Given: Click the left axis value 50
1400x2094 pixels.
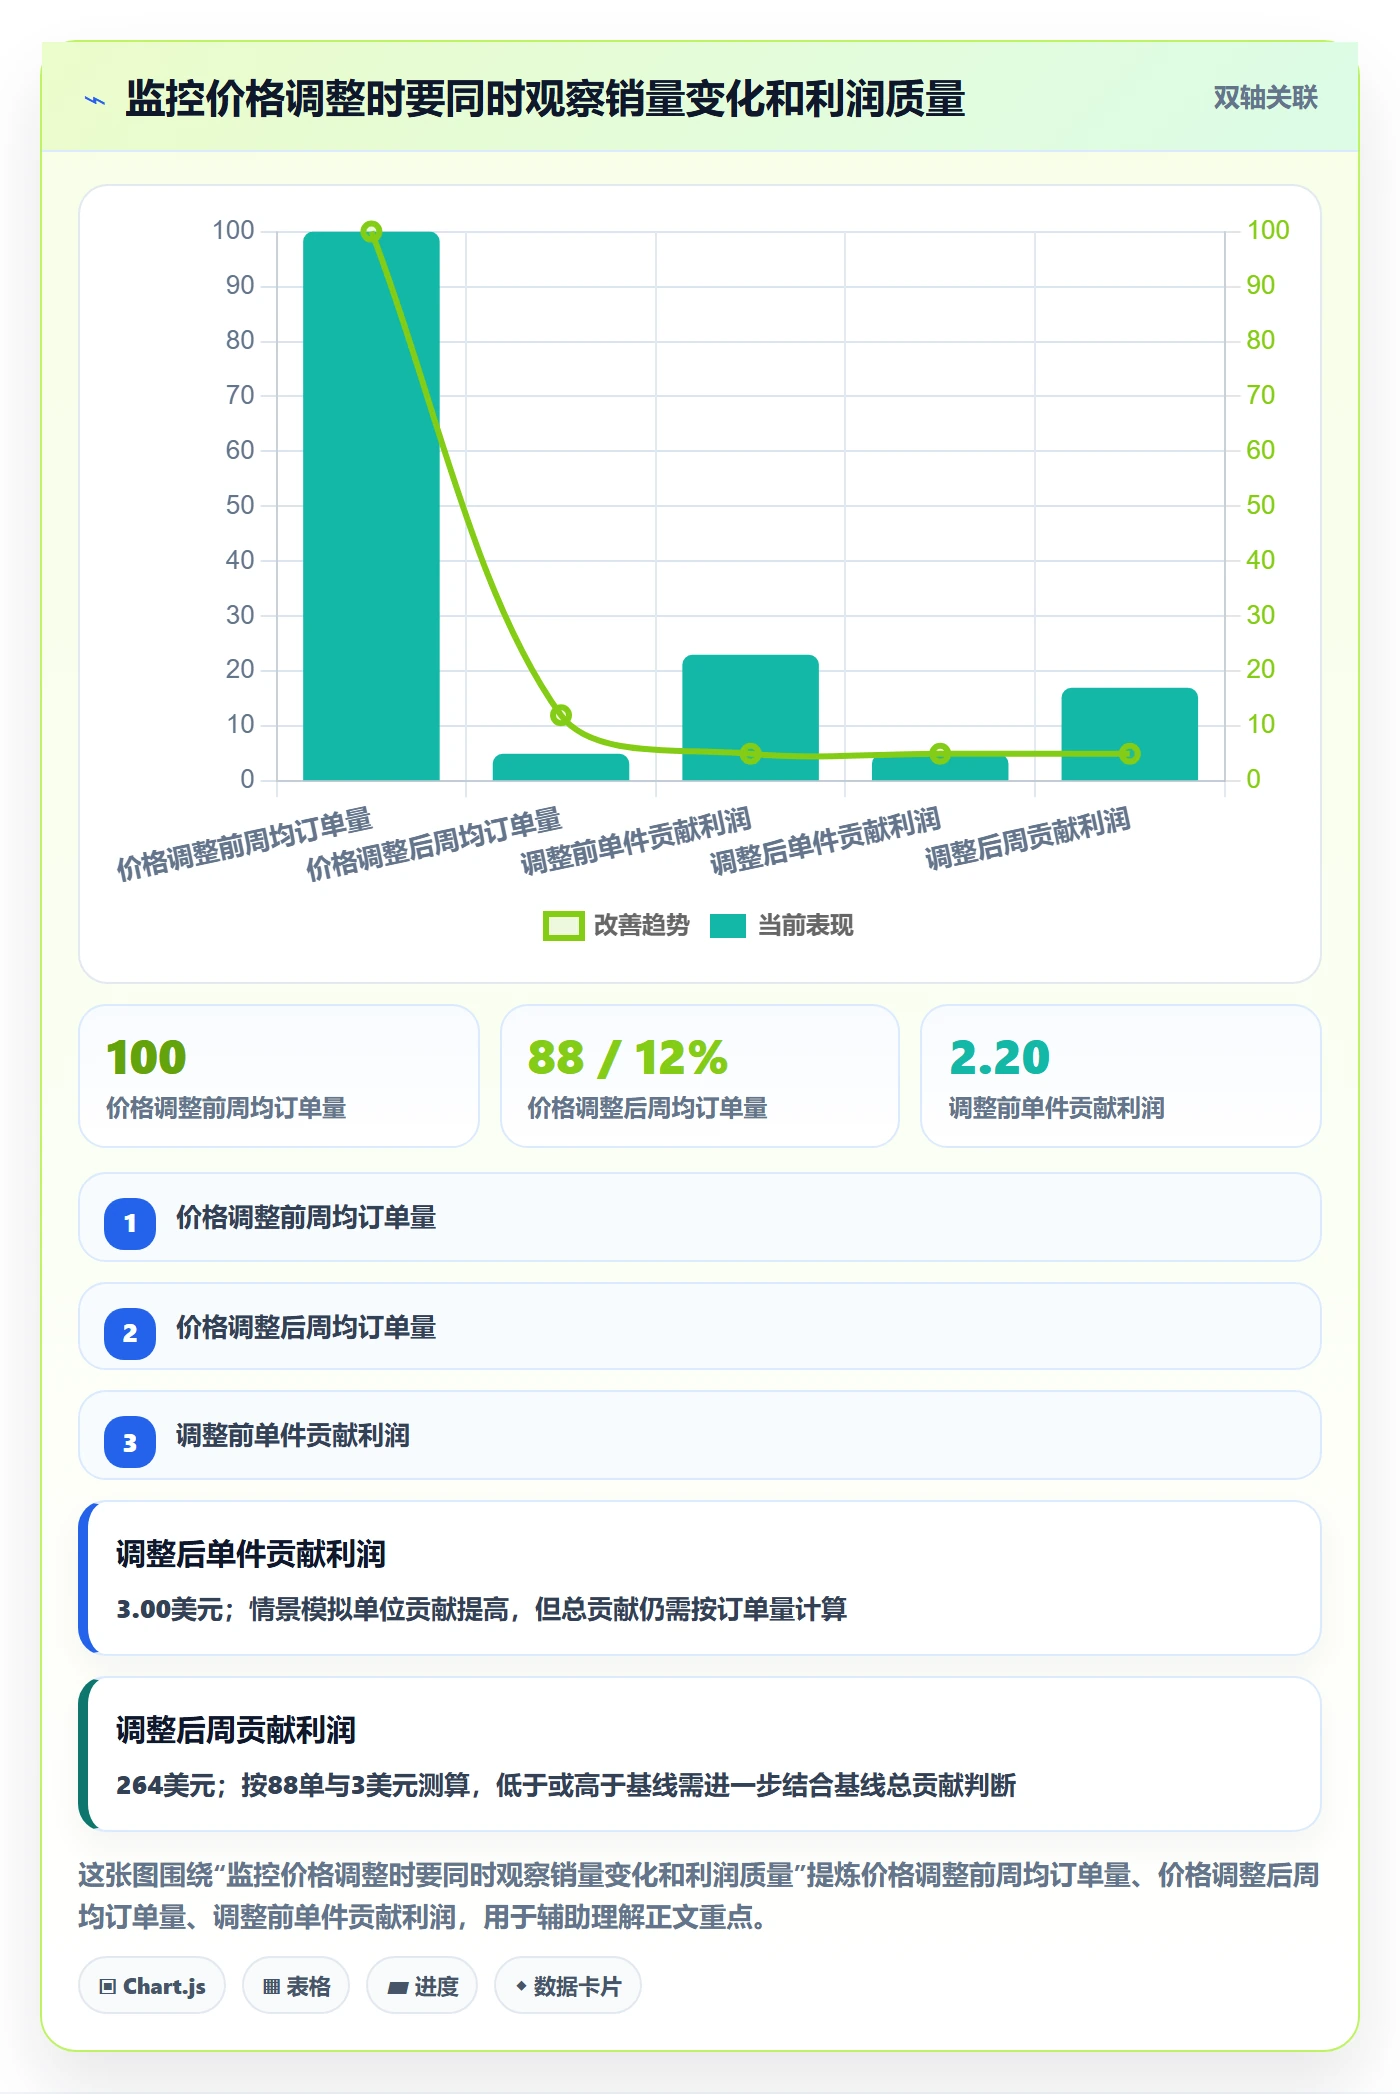Looking at the screenshot, I should point(240,505).
